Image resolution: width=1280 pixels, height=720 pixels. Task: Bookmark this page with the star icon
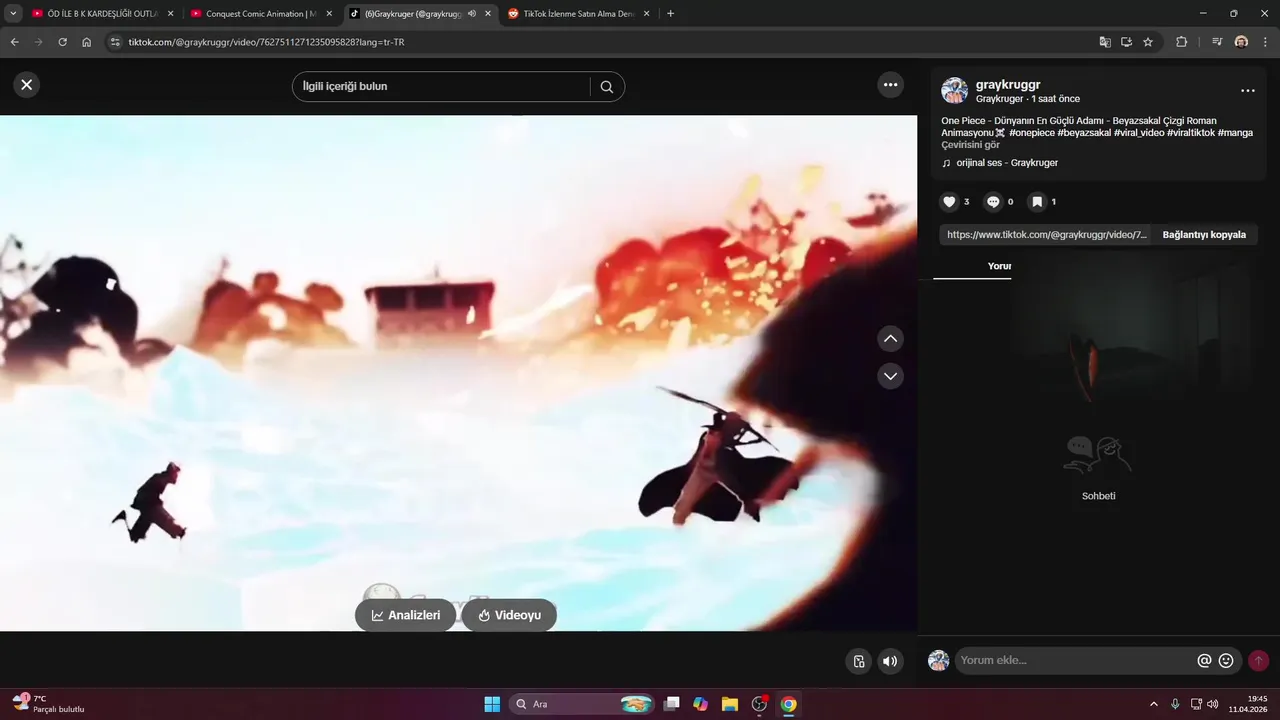(1148, 42)
